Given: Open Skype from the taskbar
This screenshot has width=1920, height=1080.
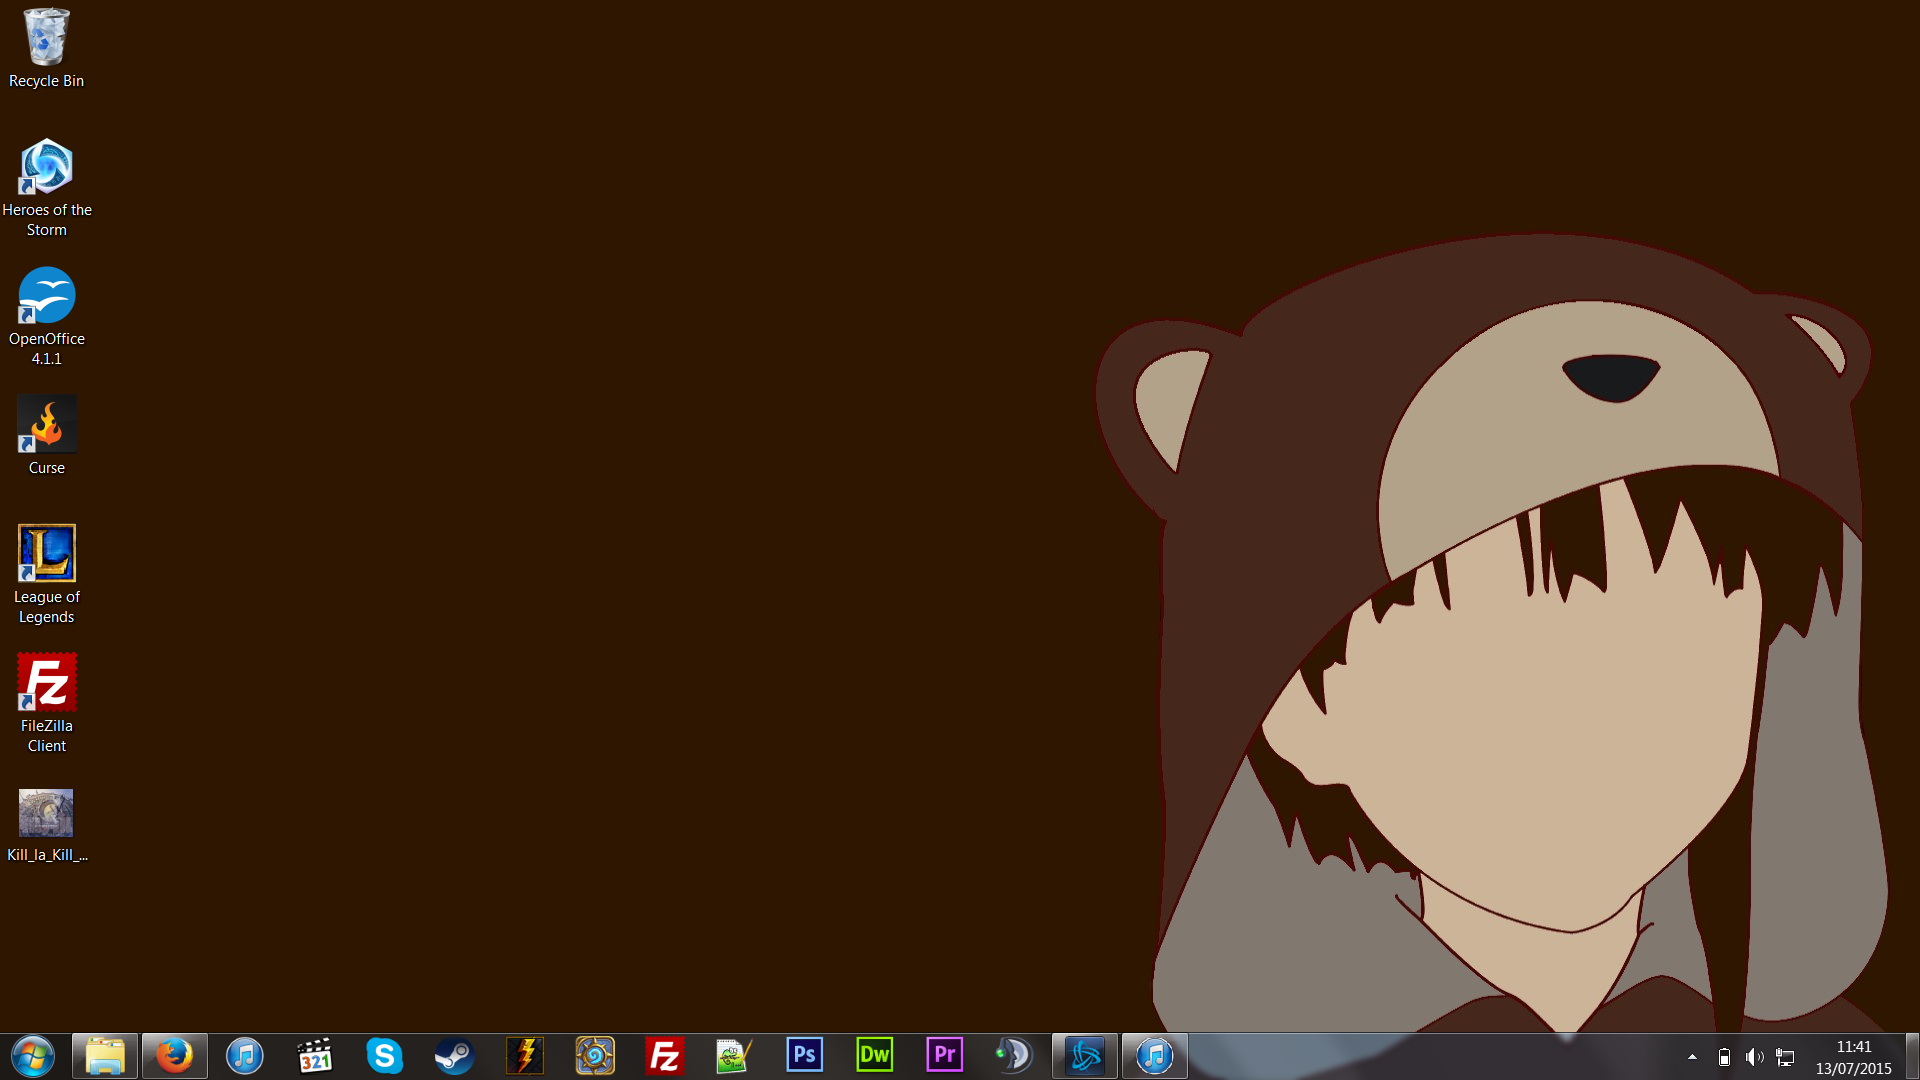Looking at the screenshot, I should pos(385,1056).
